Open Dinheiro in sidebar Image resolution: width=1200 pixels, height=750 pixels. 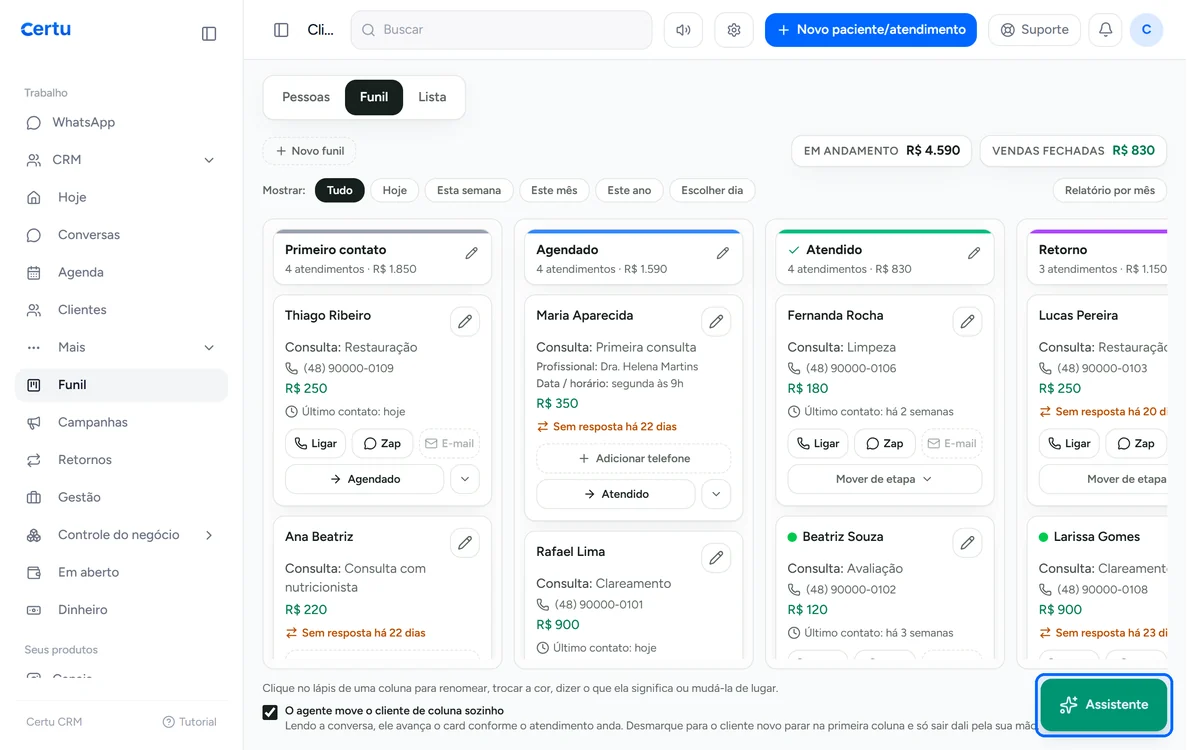click(x=121, y=610)
